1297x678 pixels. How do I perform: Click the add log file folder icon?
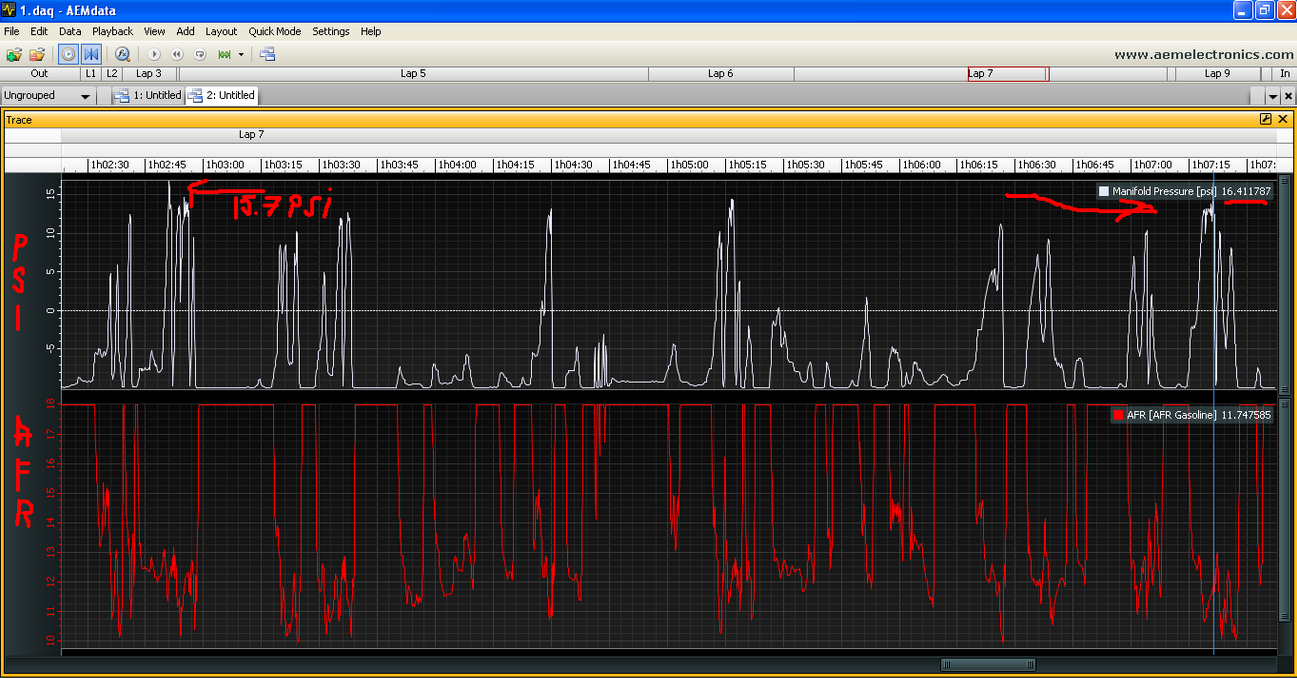pos(14,54)
